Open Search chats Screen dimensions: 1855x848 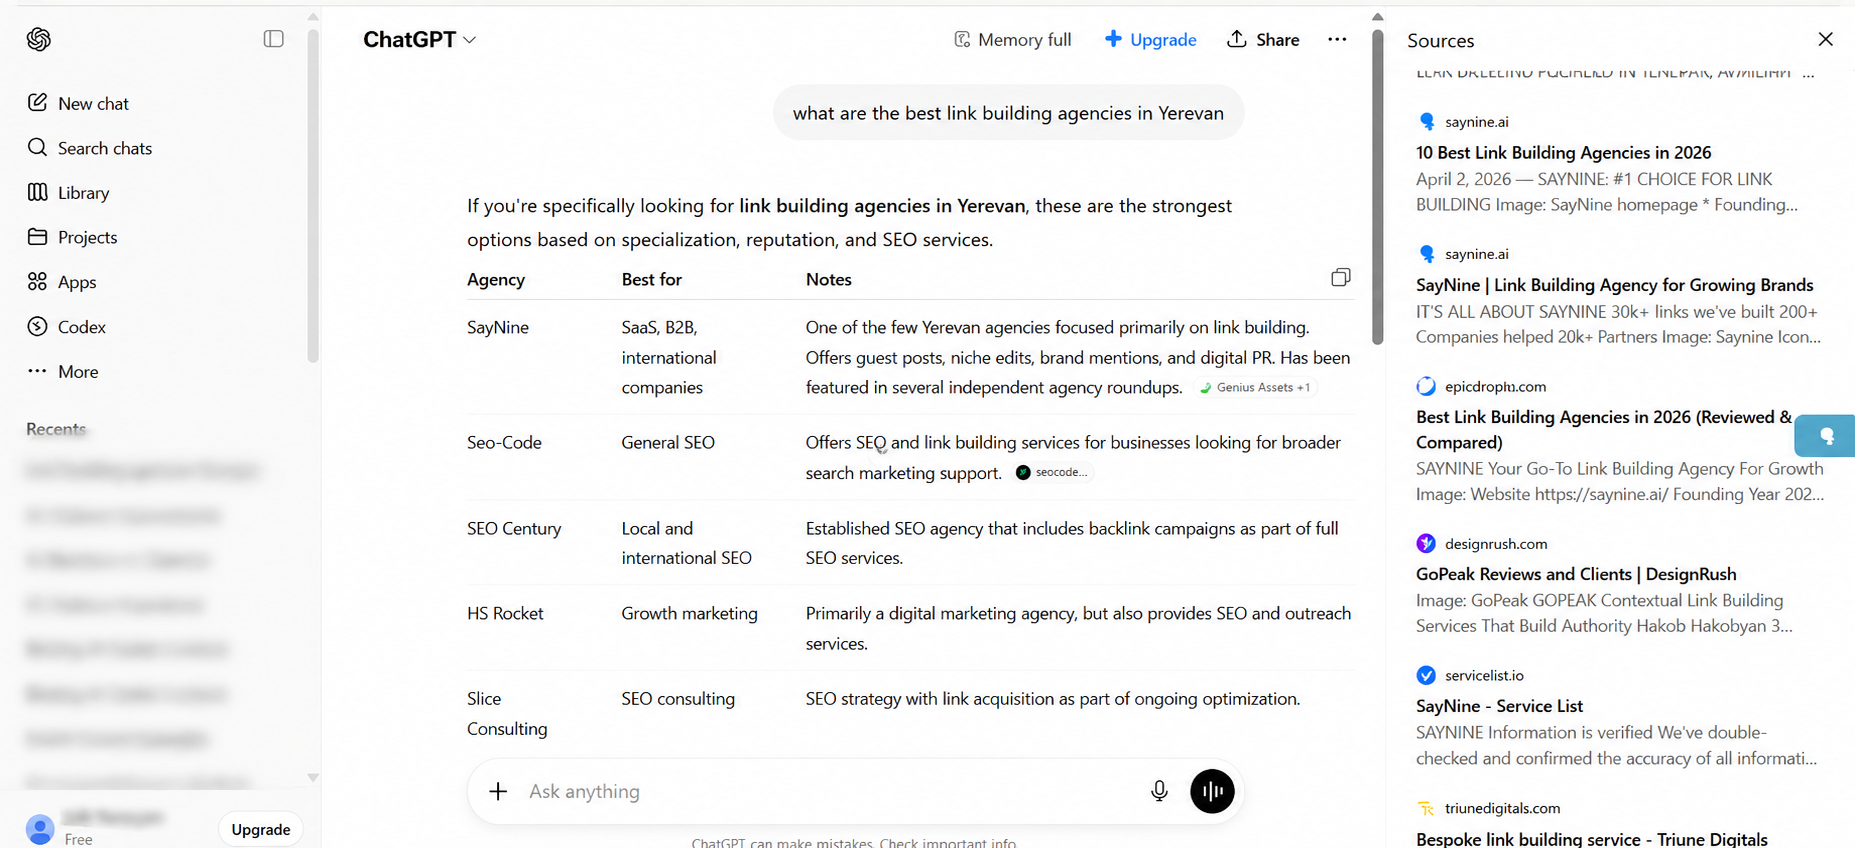90,148
